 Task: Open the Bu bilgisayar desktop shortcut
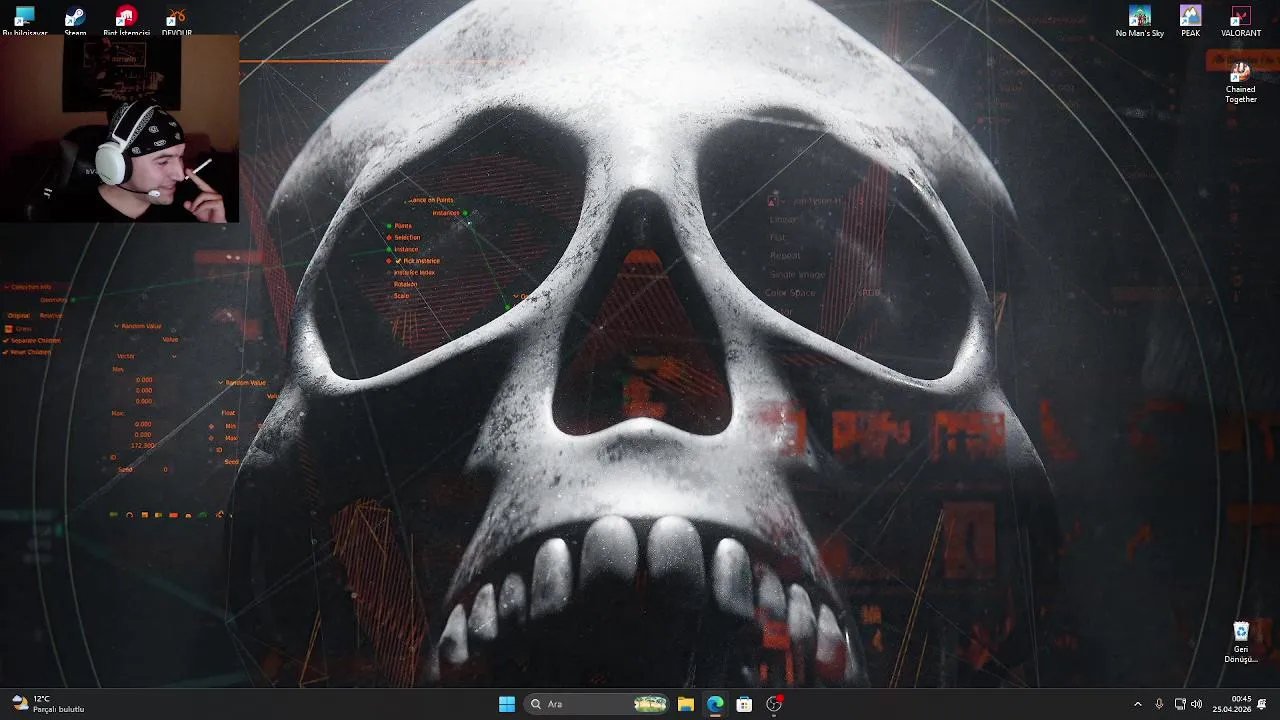click(x=24, y=20)
